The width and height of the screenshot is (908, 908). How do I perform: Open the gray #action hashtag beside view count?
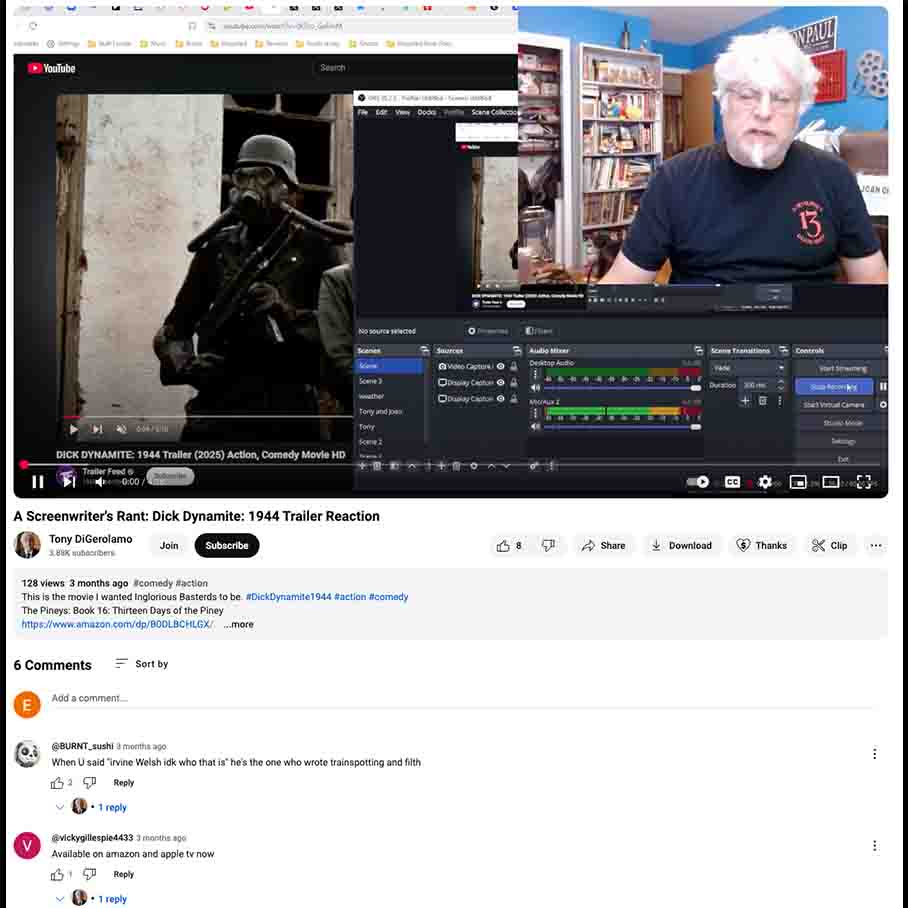pos(192,583)
